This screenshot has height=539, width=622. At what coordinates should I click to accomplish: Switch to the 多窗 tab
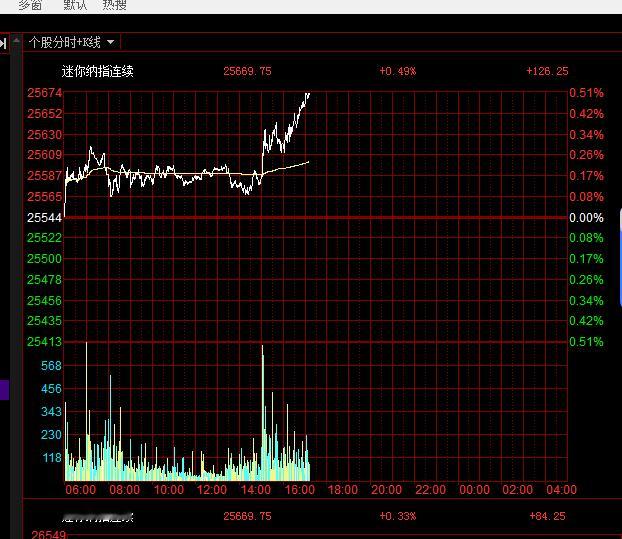(x=30, y=5)
